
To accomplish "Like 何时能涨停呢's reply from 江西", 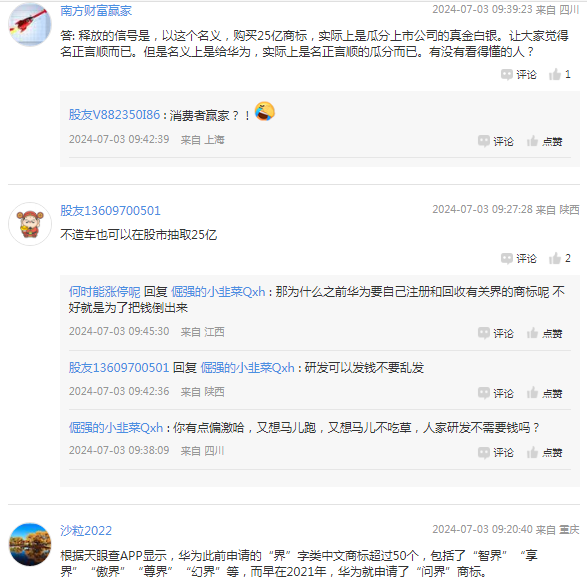I will (544, 333).
